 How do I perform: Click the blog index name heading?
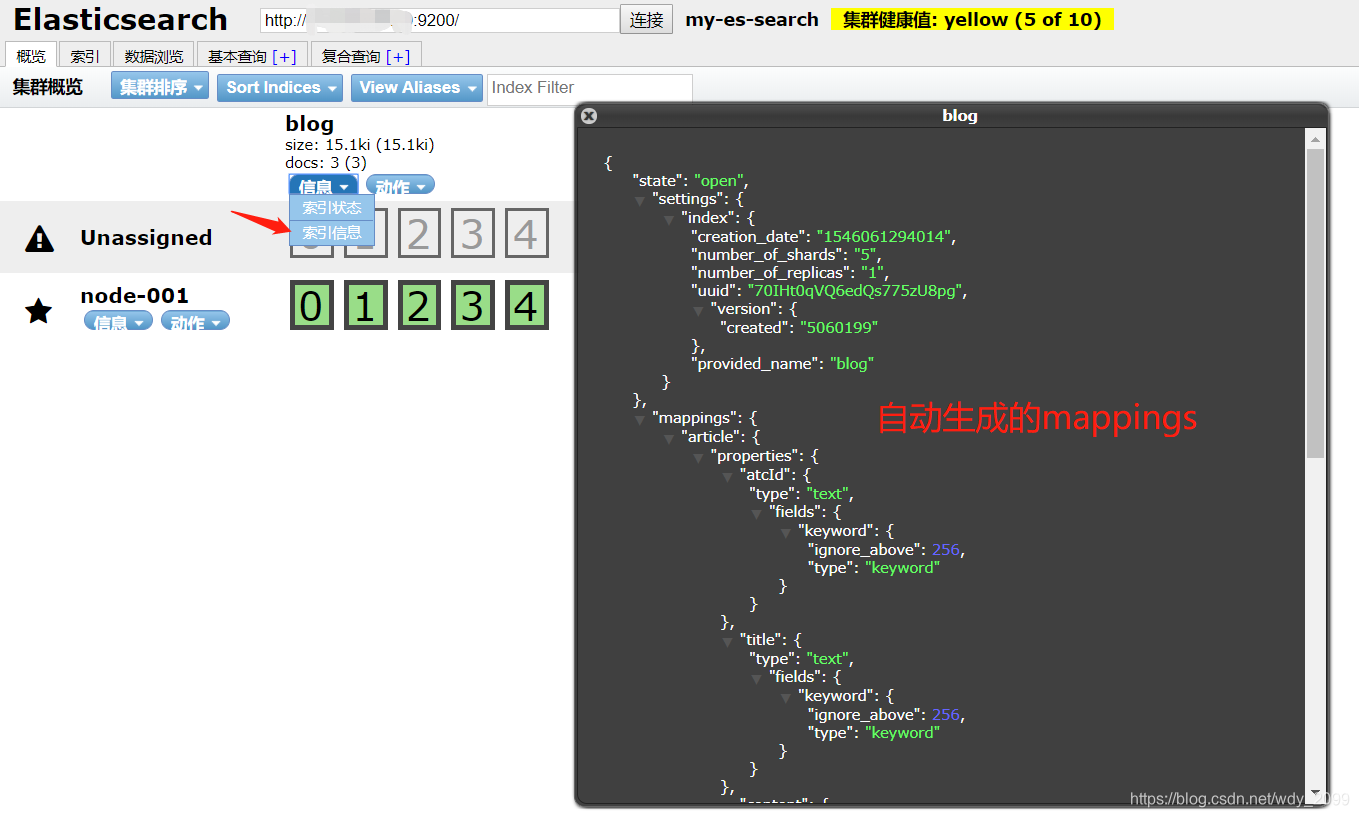click(x=310, y=124)
